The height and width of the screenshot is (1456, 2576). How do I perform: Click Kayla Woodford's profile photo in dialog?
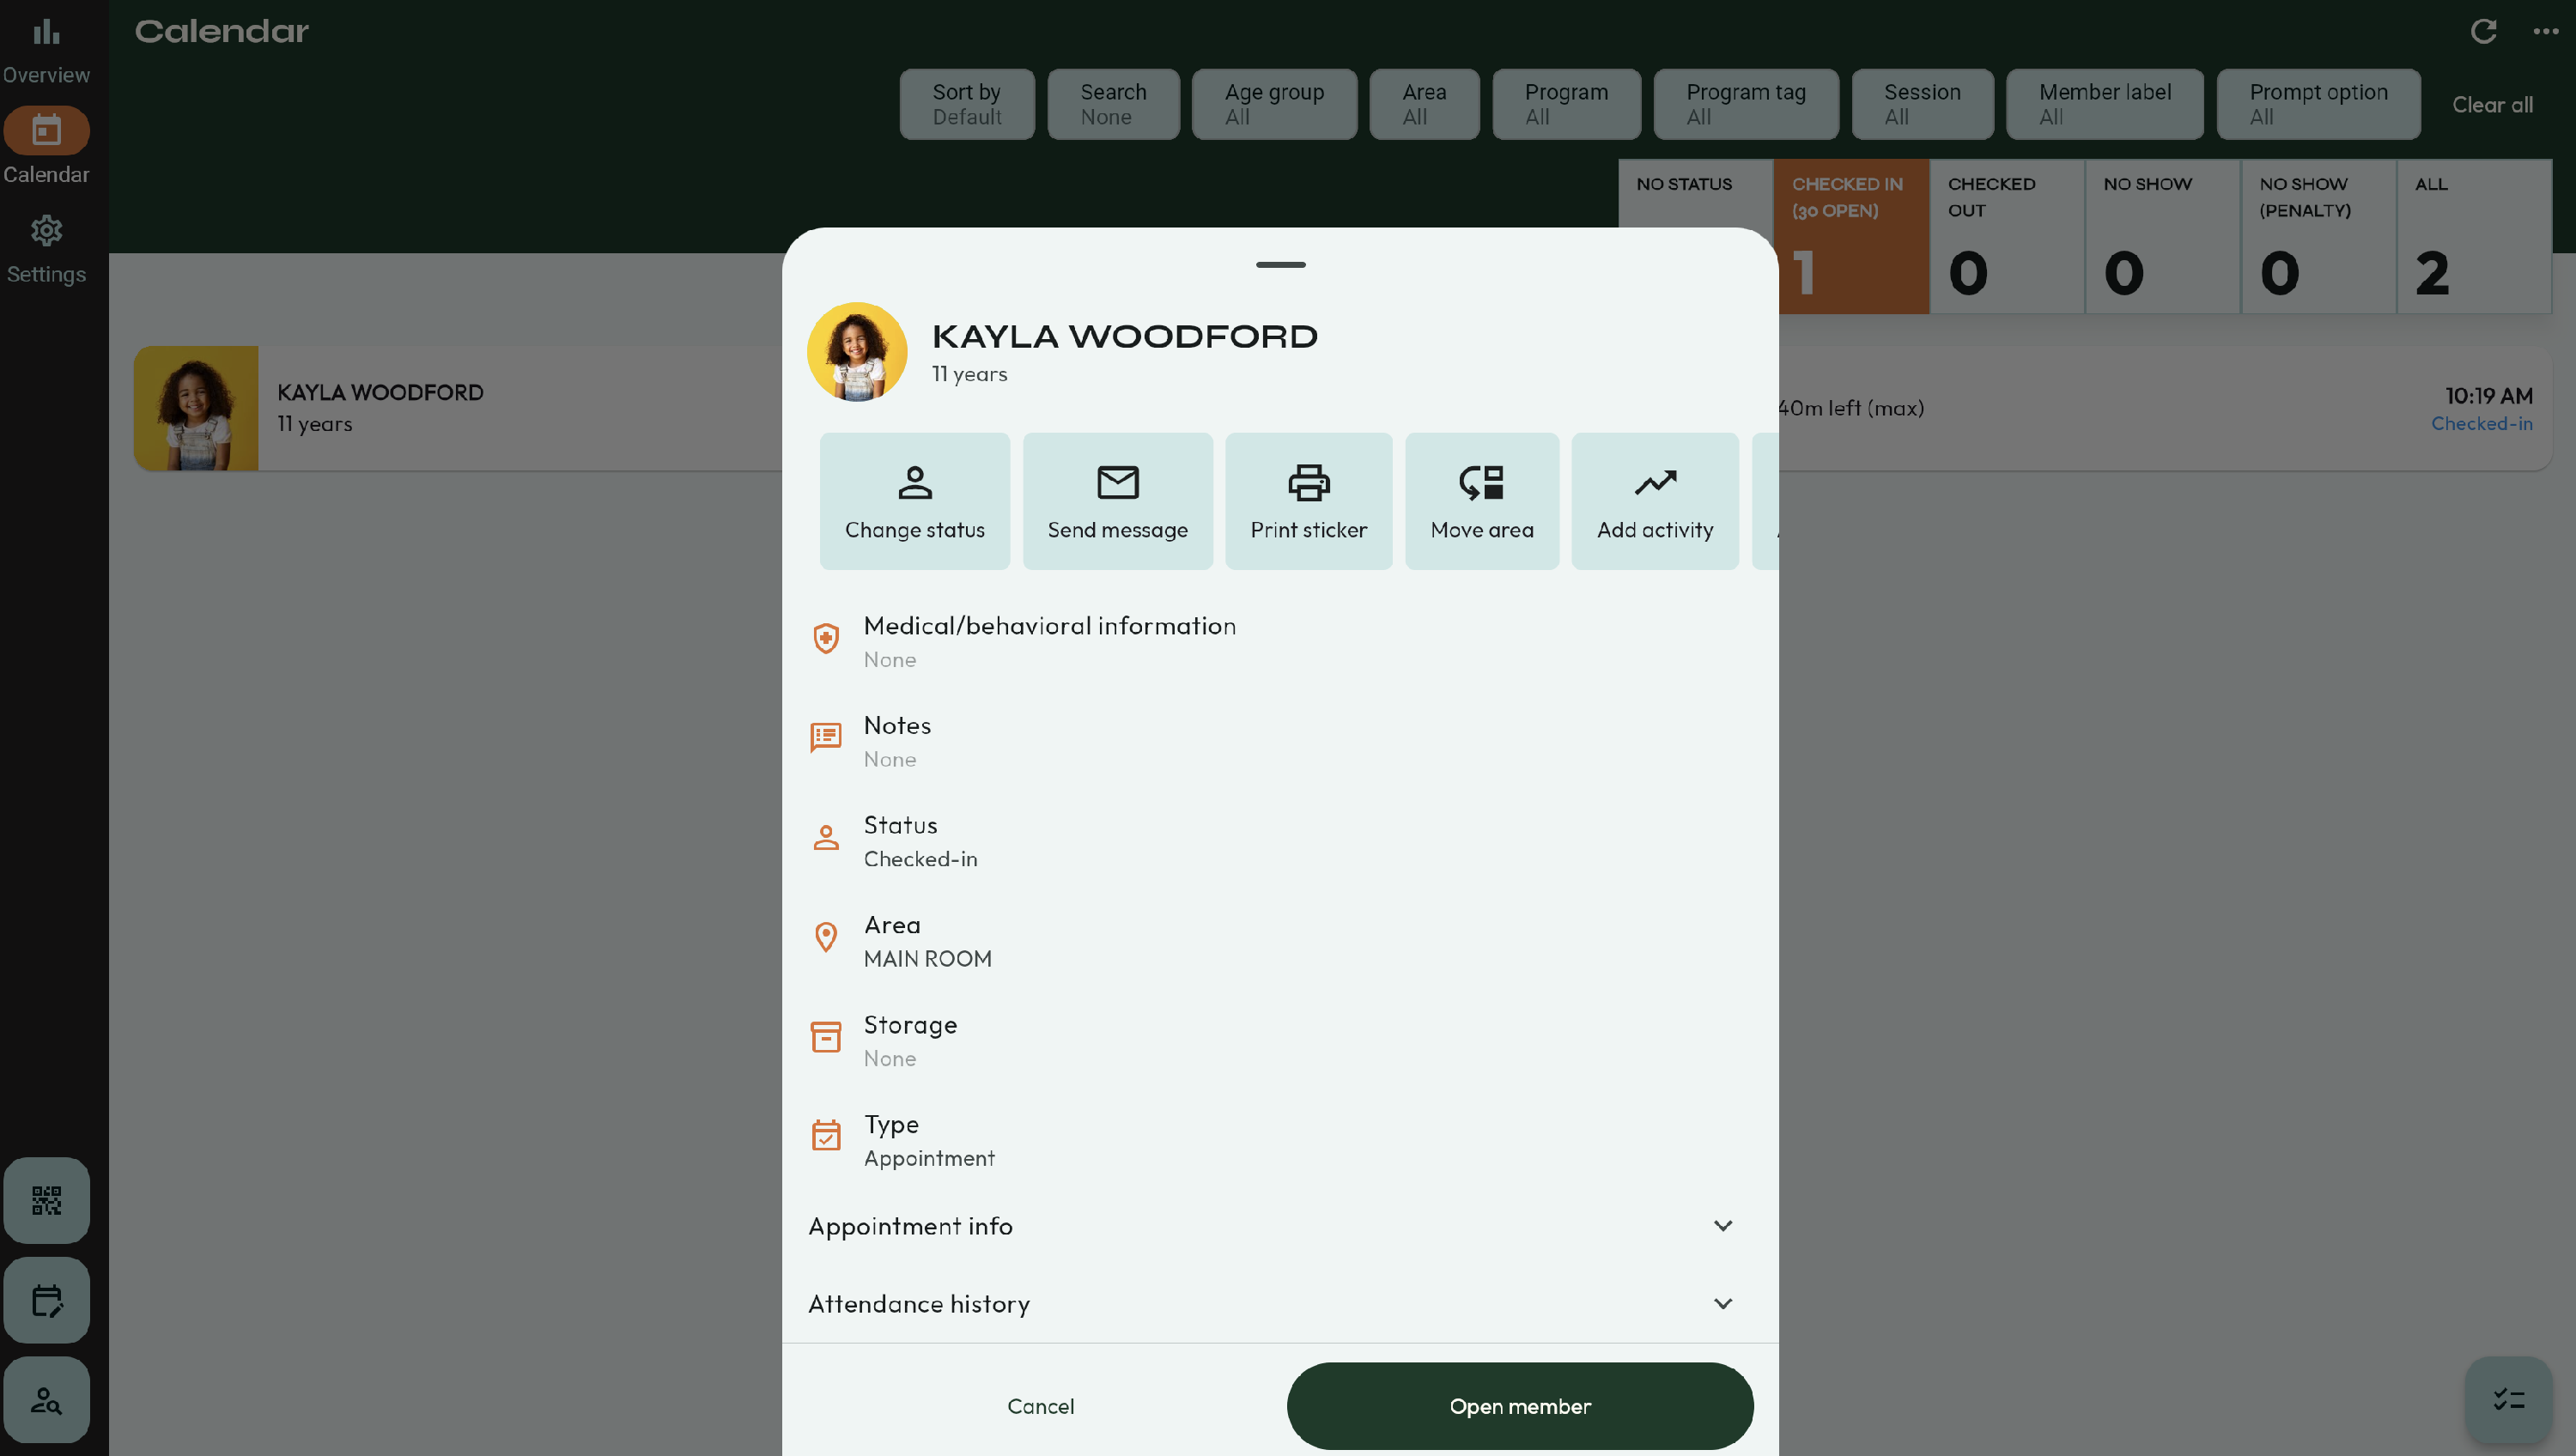click(857, 352)
